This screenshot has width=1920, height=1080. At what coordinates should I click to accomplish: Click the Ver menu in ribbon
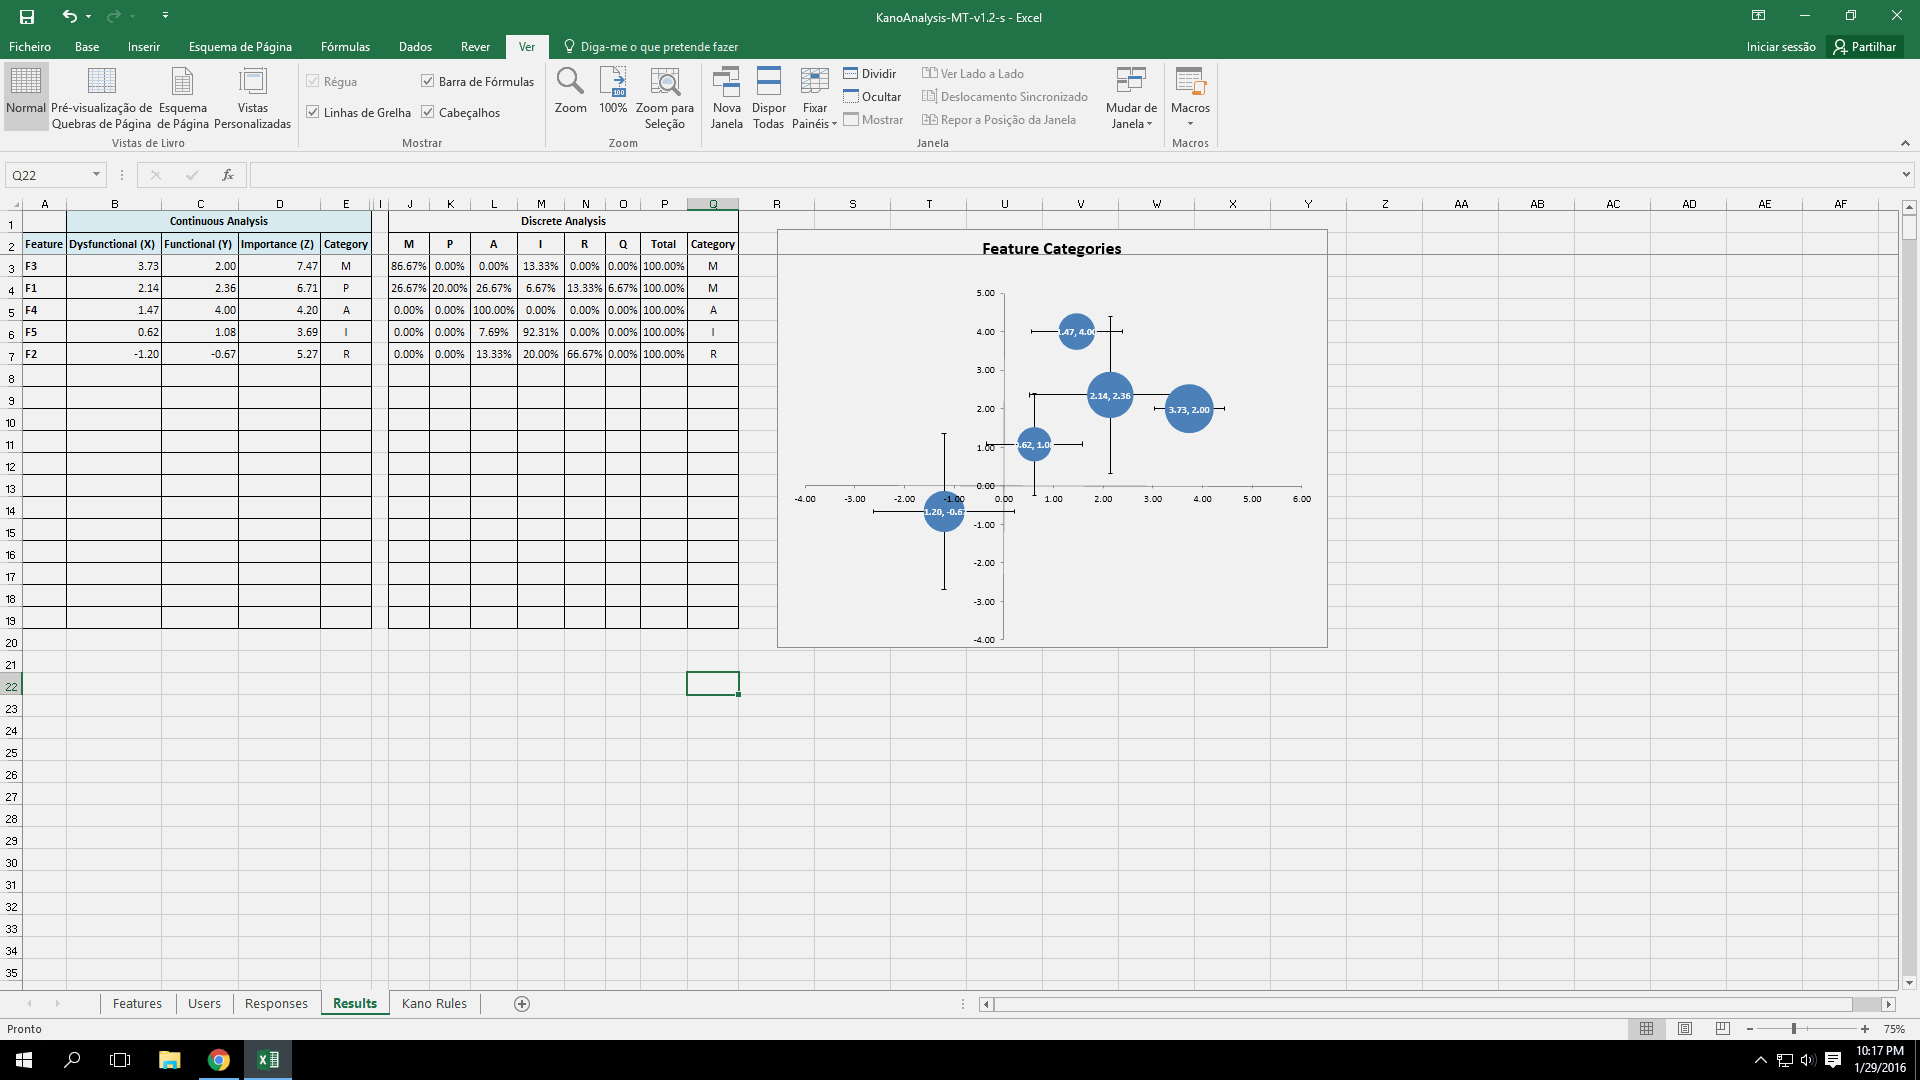[526, 46]
